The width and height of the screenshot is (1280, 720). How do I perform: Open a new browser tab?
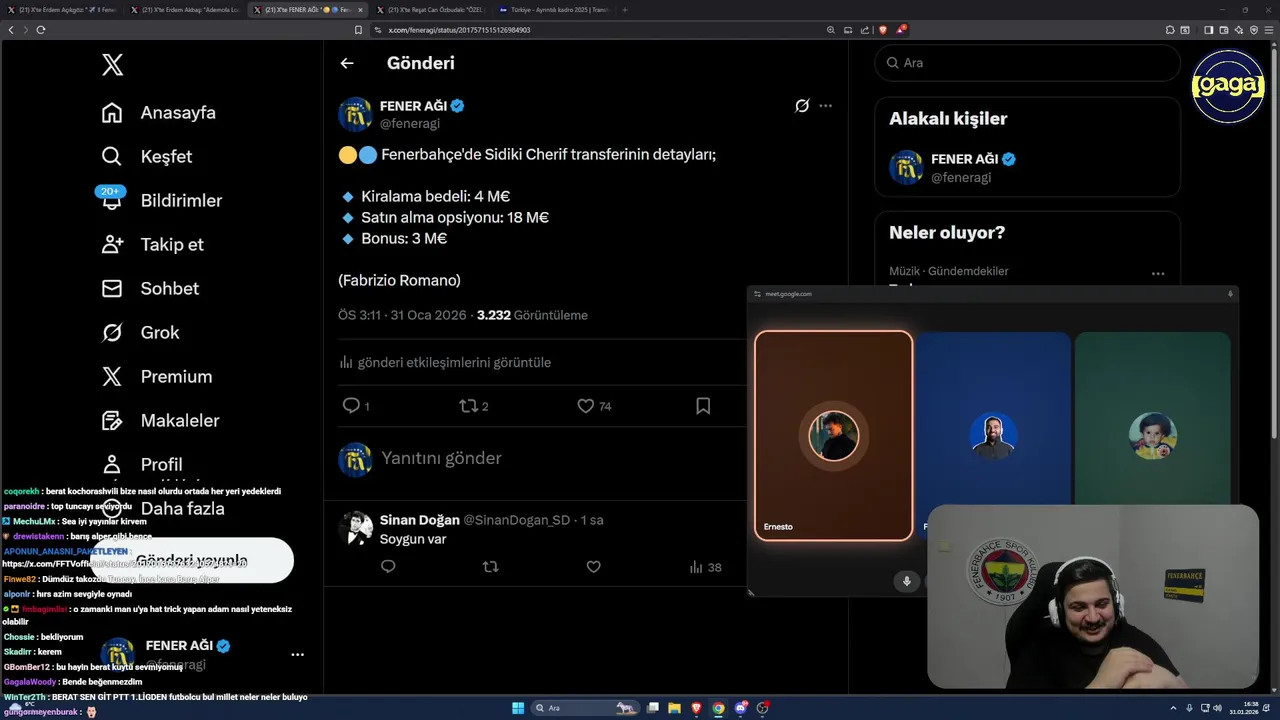click(x=625, y=10)
